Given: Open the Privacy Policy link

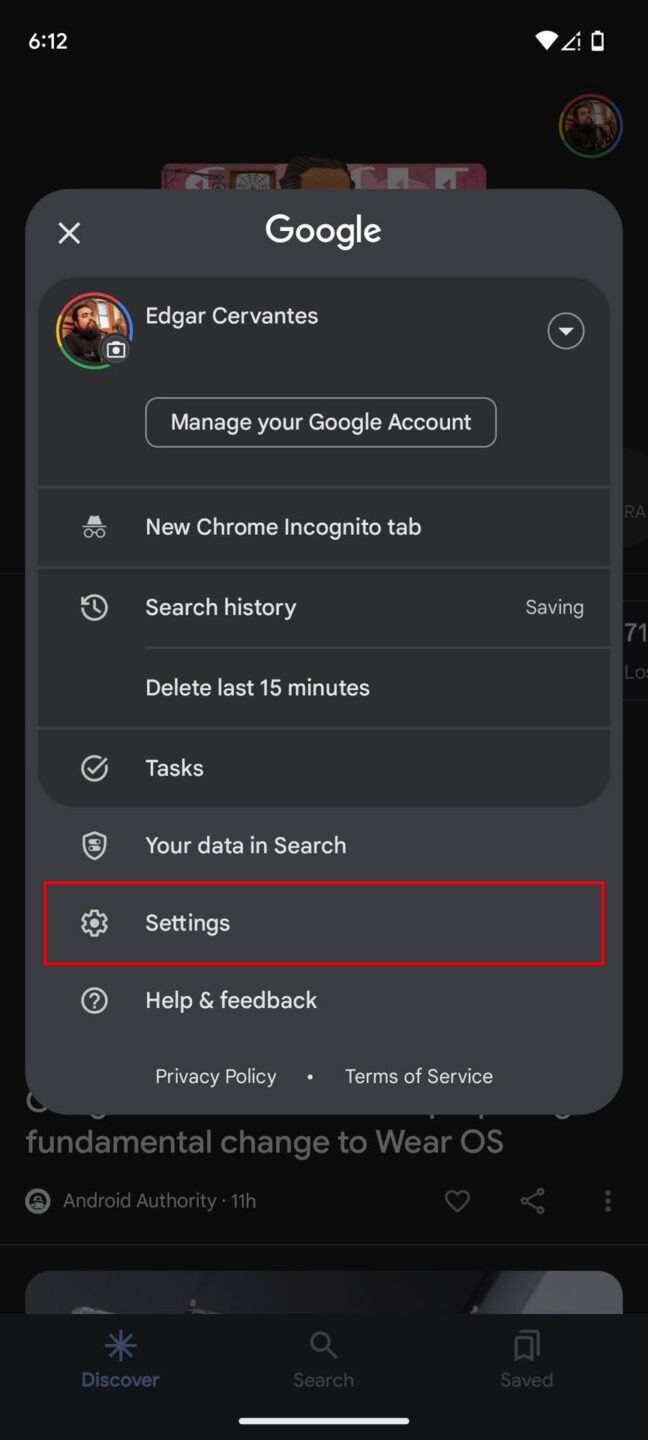Looking at the screenshot, I should tap(216, 1076).
